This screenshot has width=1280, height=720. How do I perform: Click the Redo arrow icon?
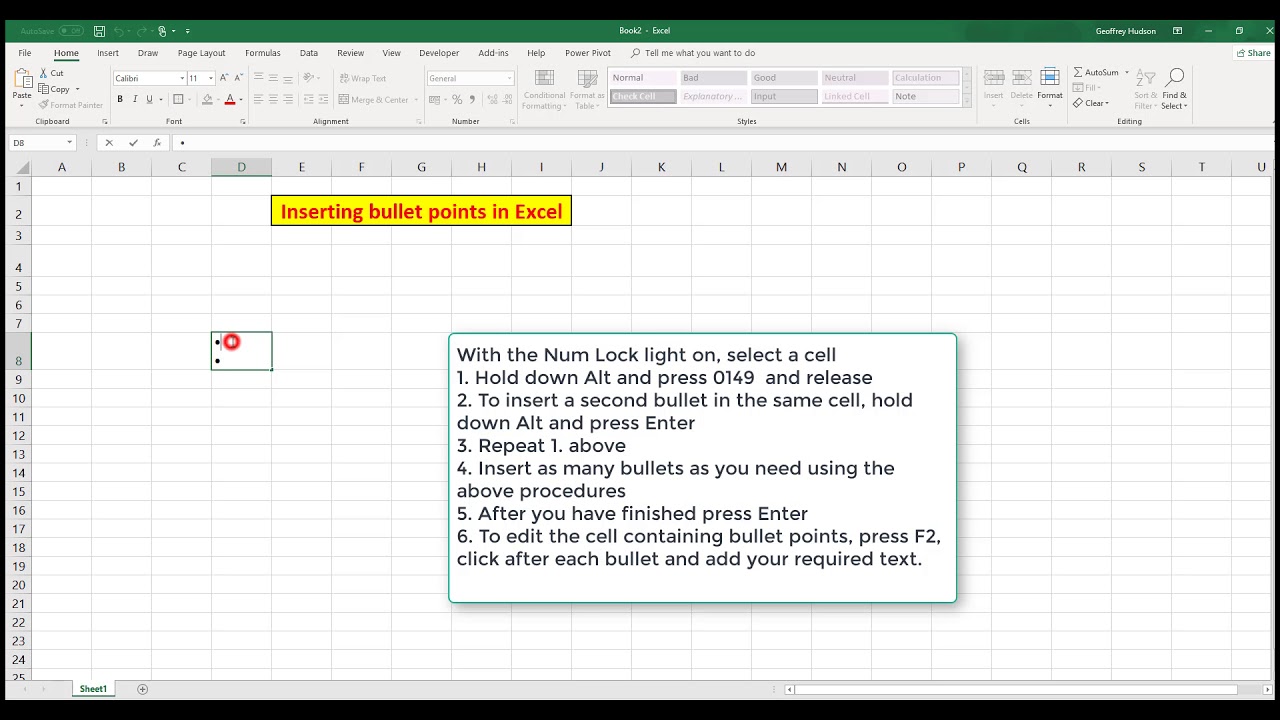click(141, 31)
